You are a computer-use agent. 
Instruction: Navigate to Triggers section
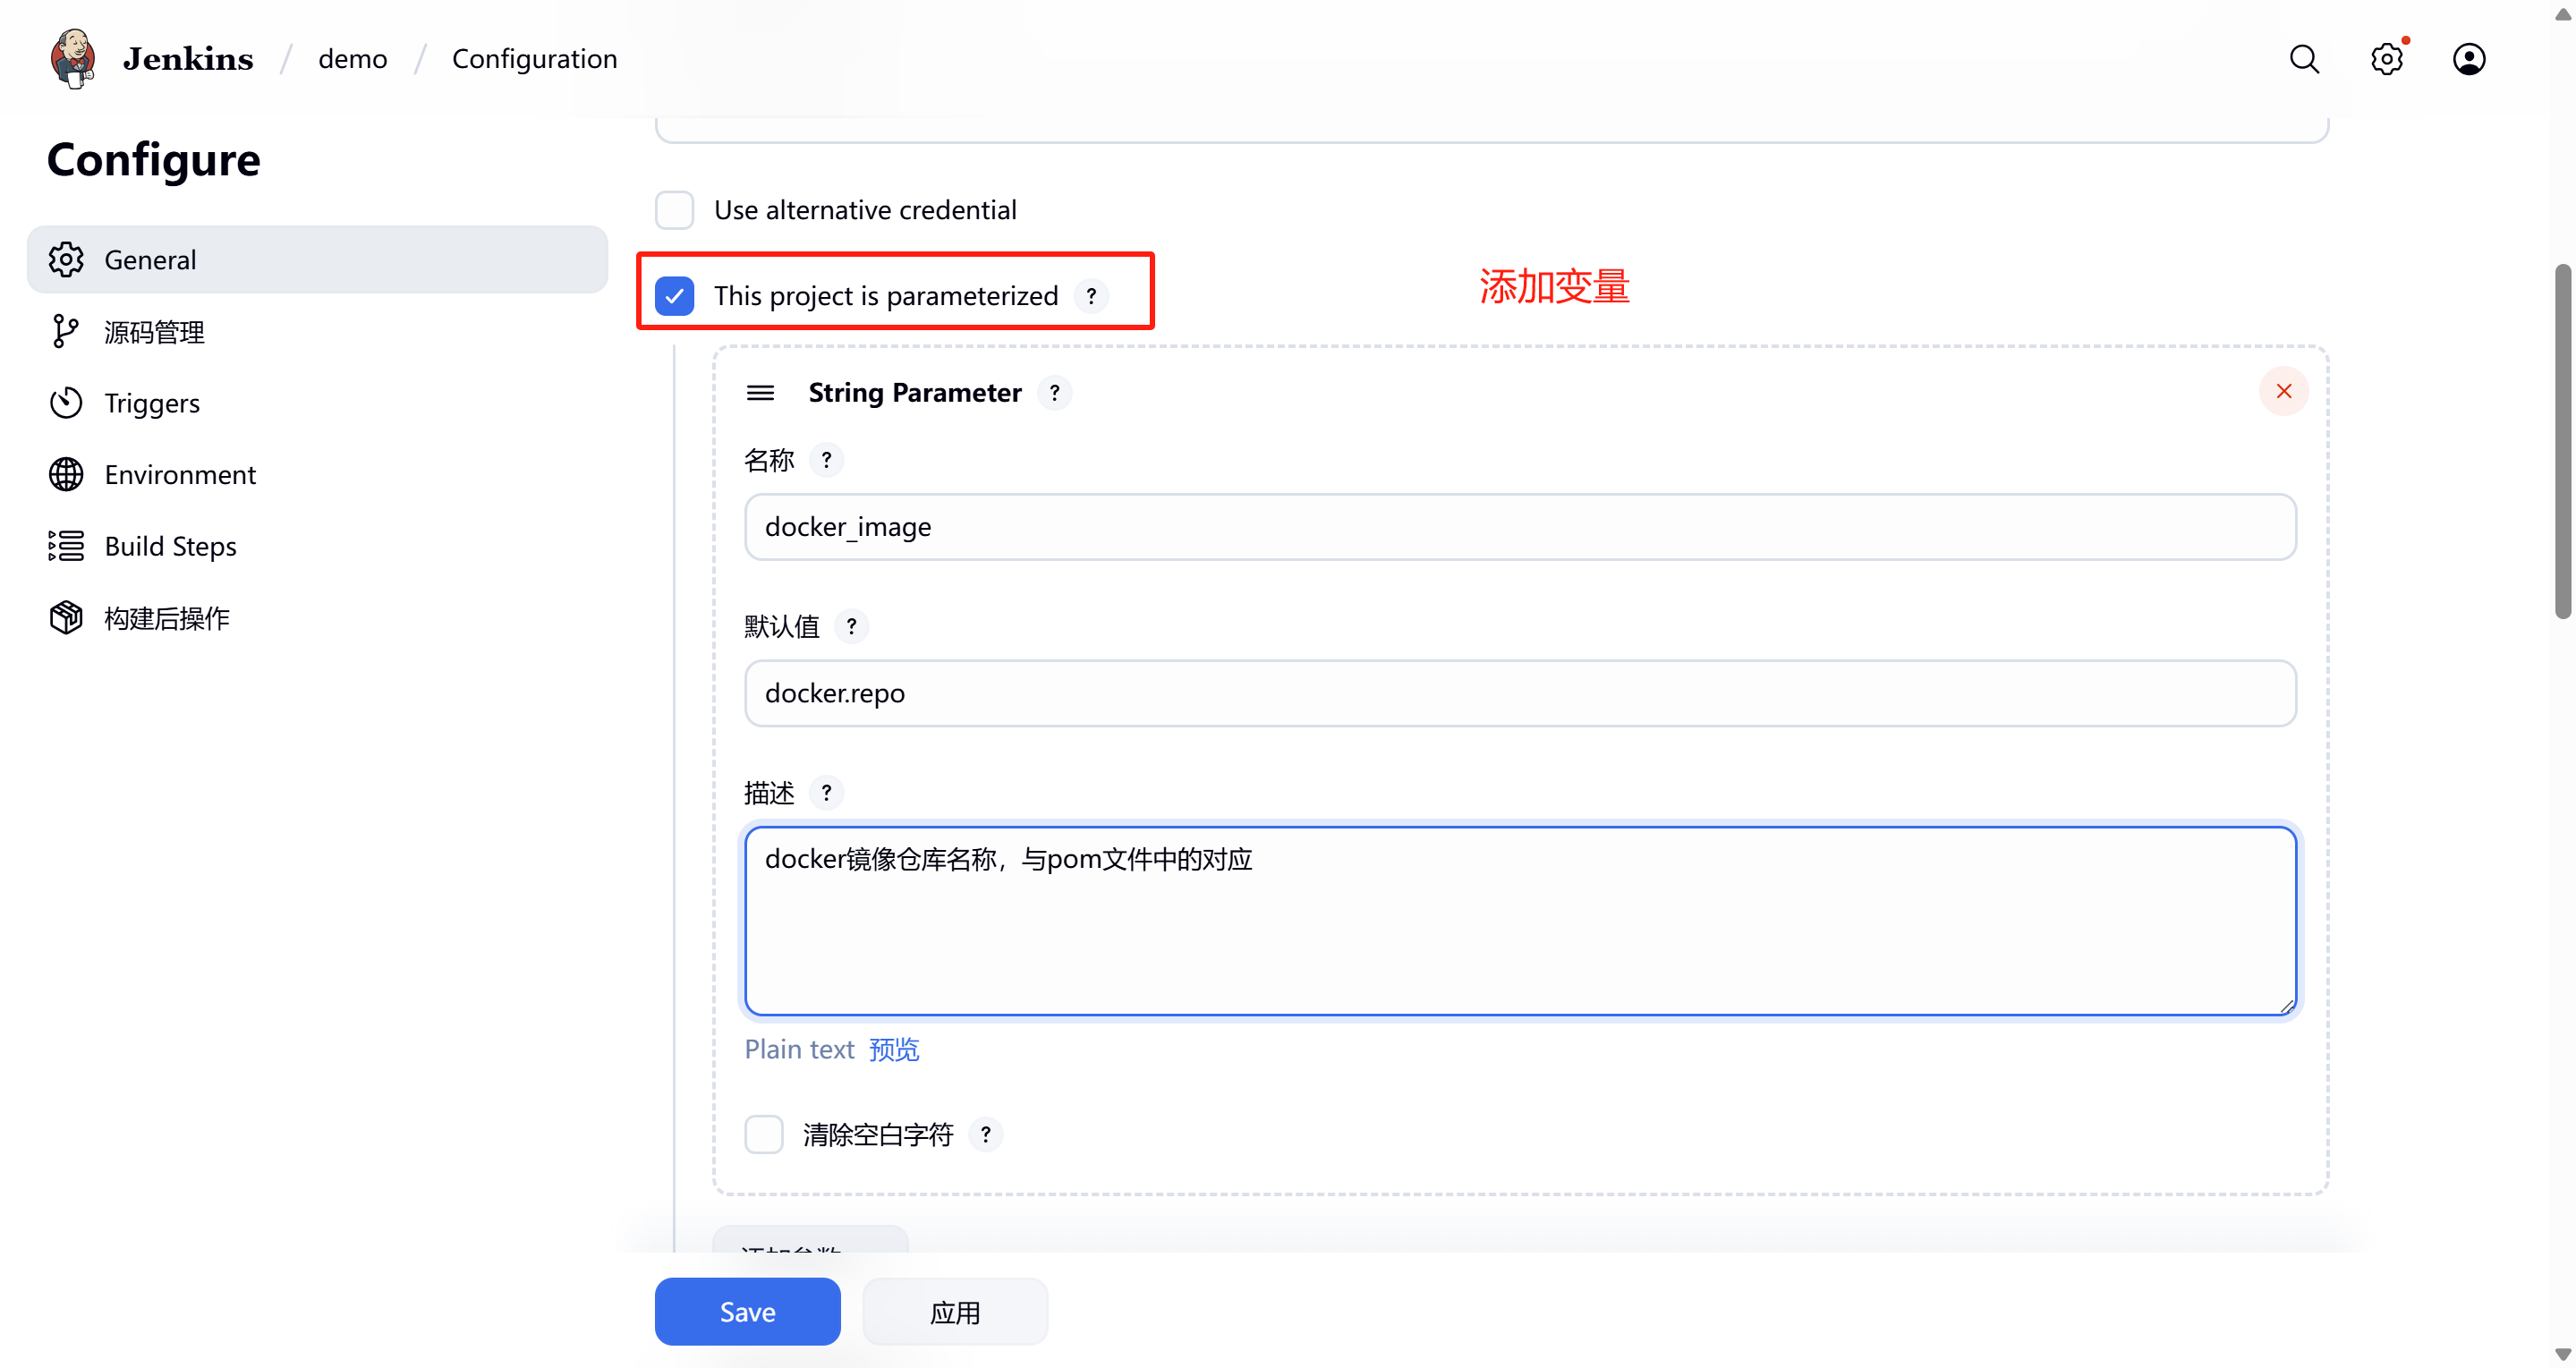click(x=152, y=403)
